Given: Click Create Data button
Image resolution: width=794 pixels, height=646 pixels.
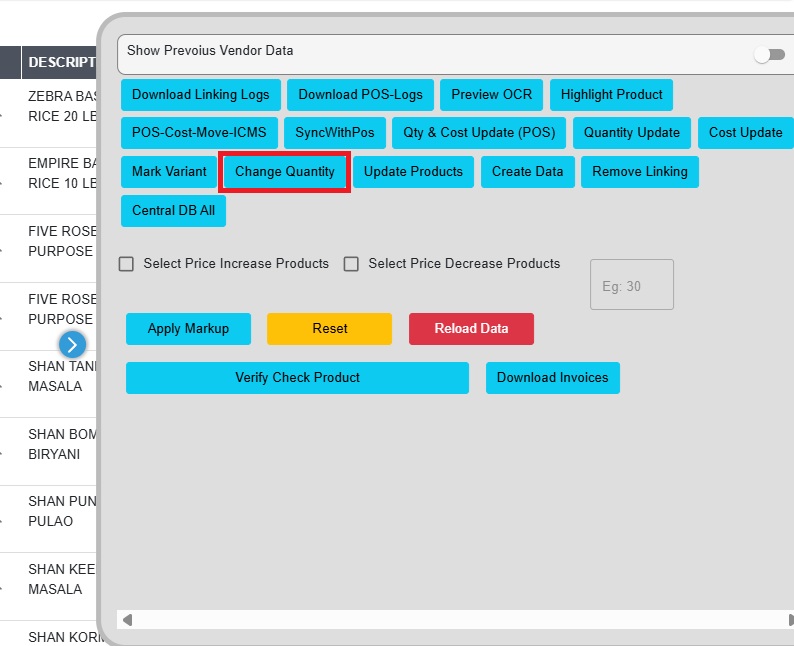Looking at the screenshot, I should pyautogui.click(x=528, y=172).
